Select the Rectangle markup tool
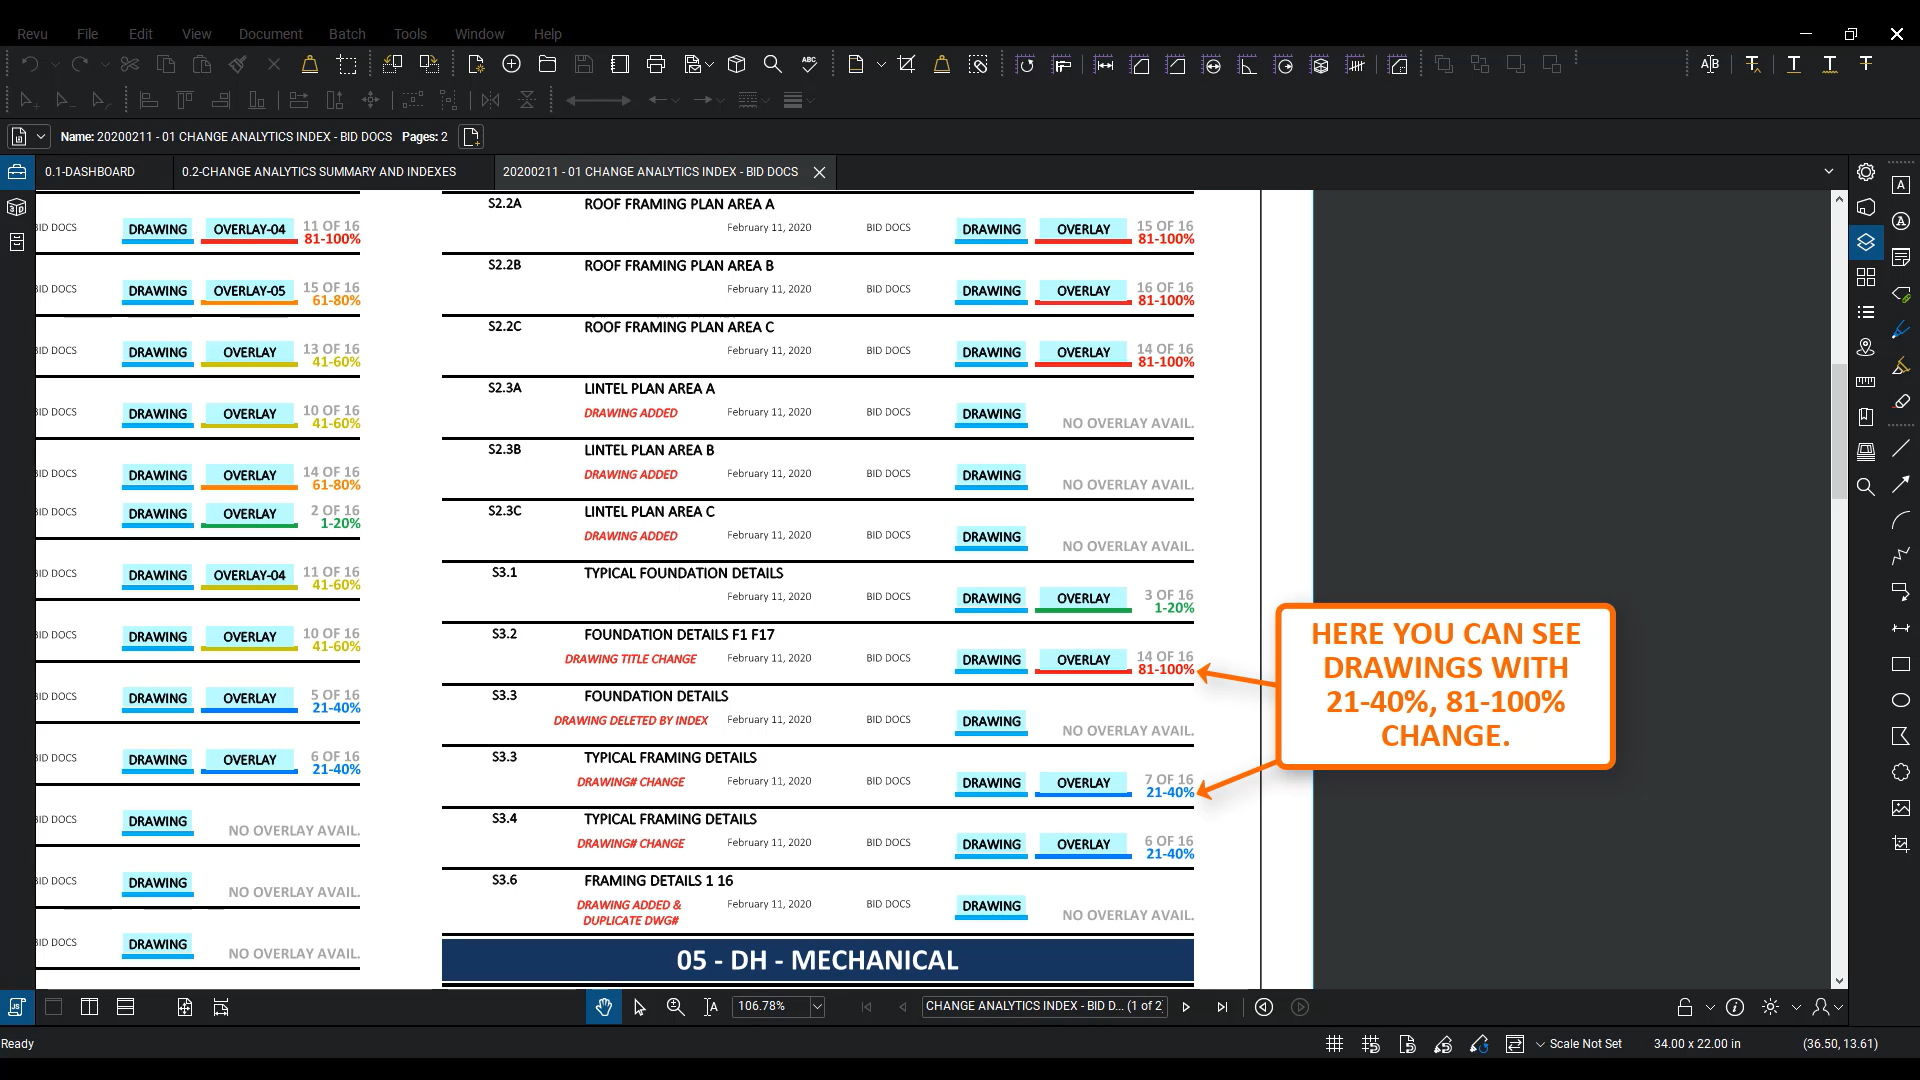This screenshot has height=1080, width=1920. (x=1901, y=664)
